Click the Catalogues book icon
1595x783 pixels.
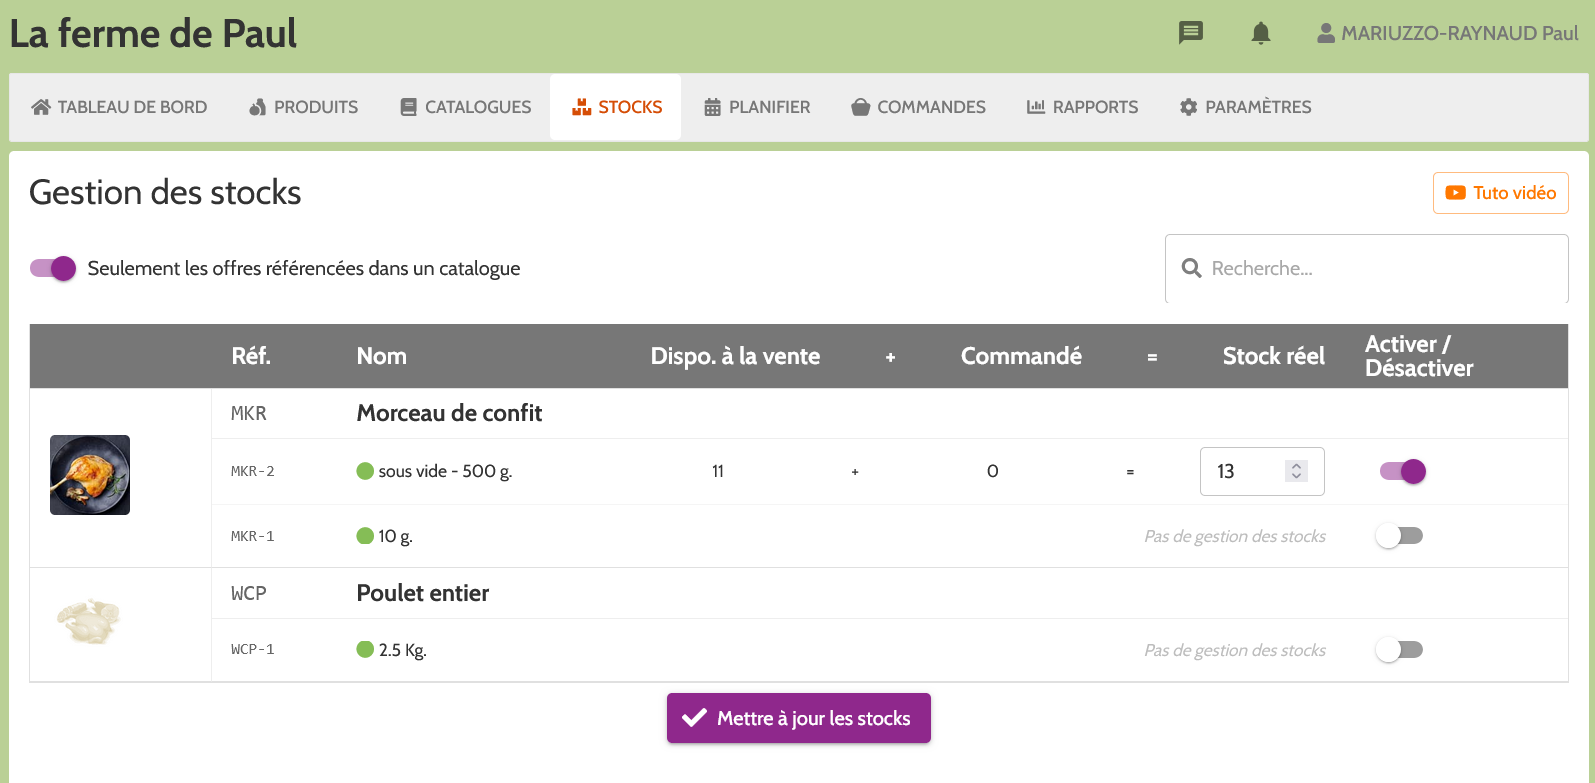[x=406, y=107]
